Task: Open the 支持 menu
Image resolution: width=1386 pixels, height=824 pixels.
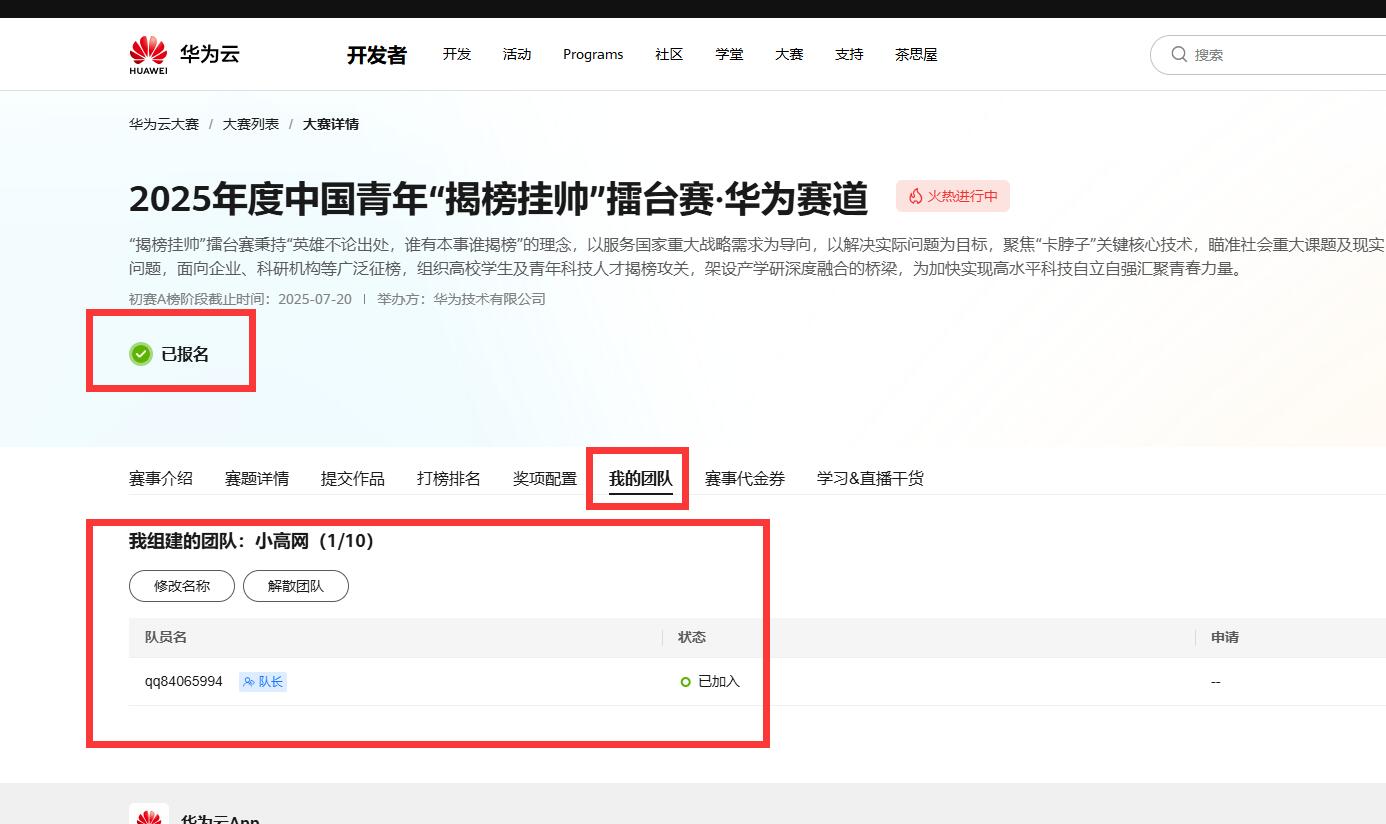Action: point(849,54)
